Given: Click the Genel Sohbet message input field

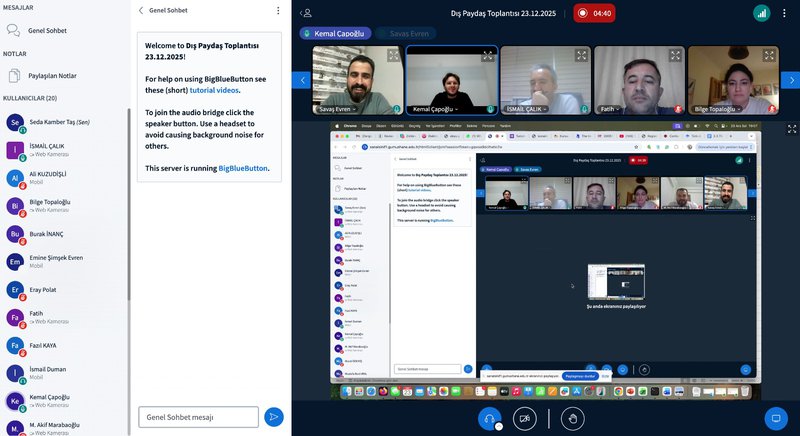Looking at the screenshot, I should [x=198, y=417].
